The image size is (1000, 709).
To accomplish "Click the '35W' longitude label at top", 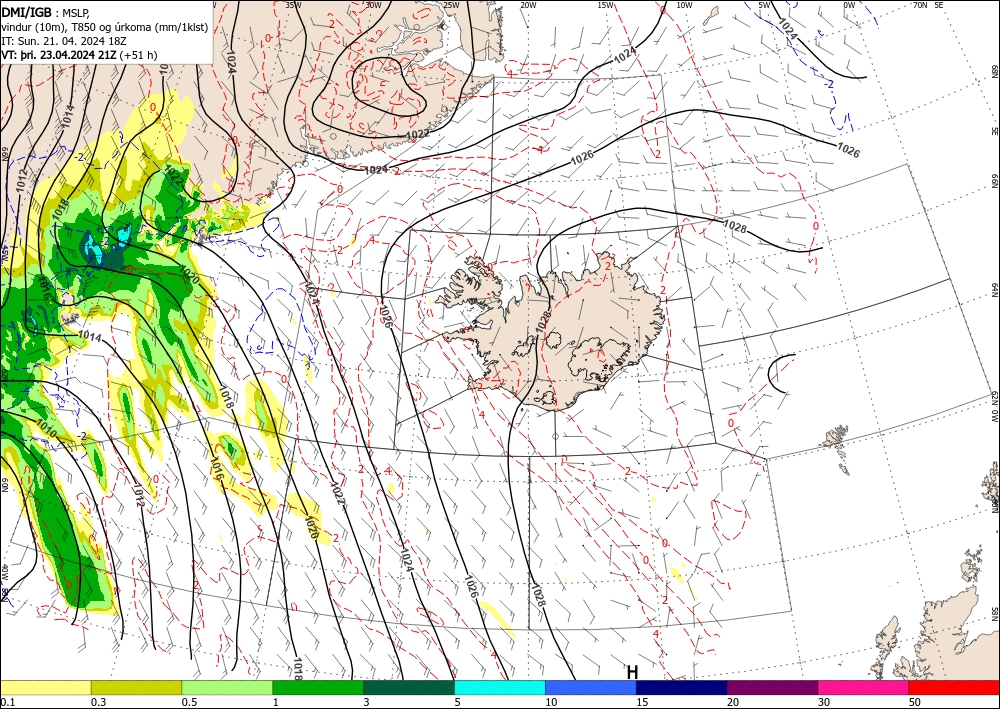I will coord(293,5).
